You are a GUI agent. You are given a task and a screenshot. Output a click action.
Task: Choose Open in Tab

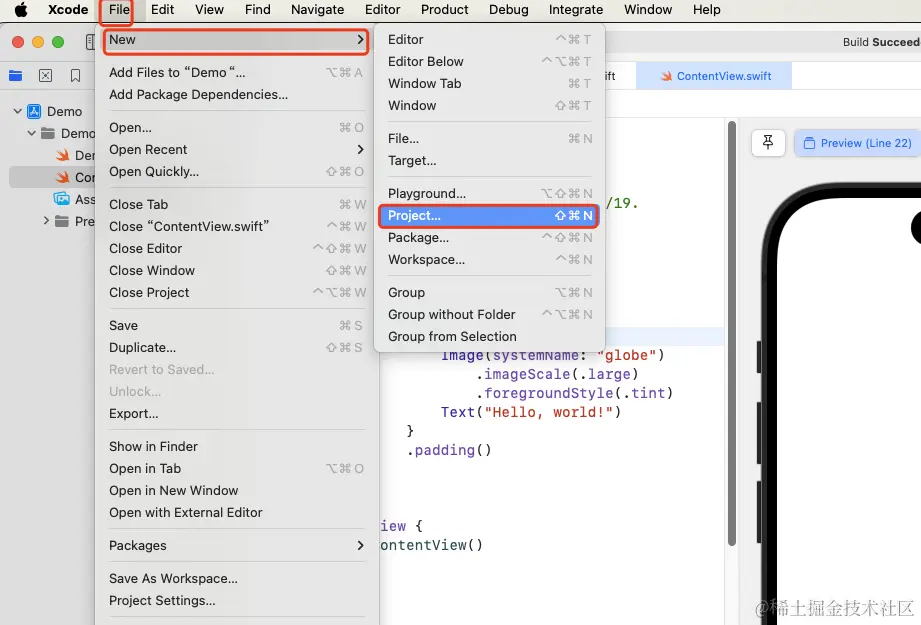[x=236, y=468]
